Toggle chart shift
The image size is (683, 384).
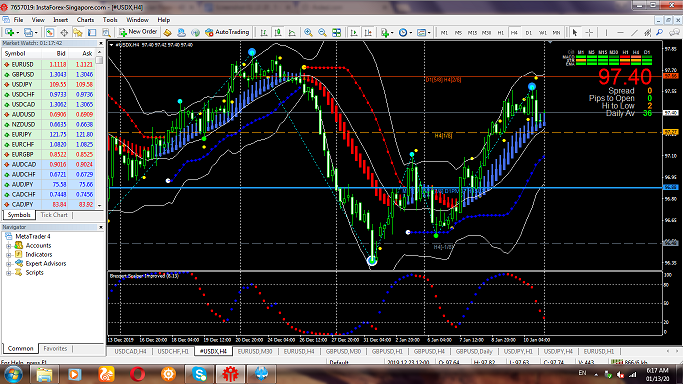click(368, 33)
